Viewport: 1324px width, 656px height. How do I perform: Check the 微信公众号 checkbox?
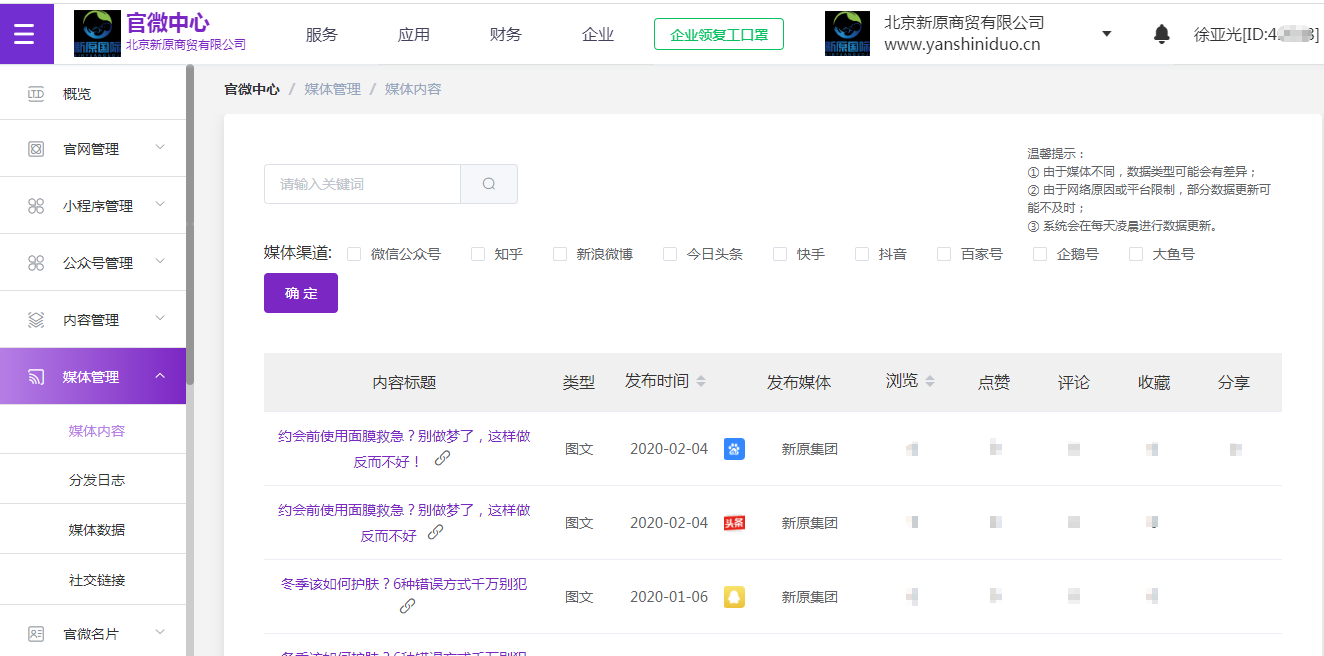click(x=354, y=254)
